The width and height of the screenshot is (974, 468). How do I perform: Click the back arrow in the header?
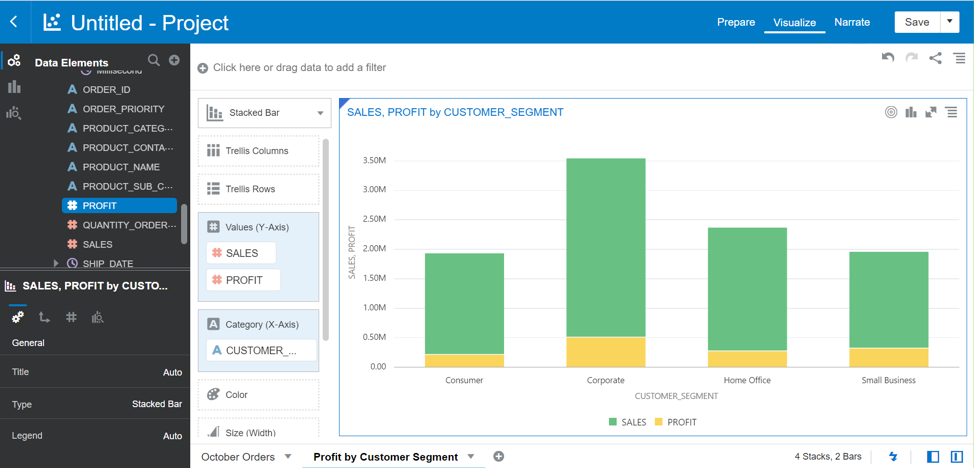14,22
